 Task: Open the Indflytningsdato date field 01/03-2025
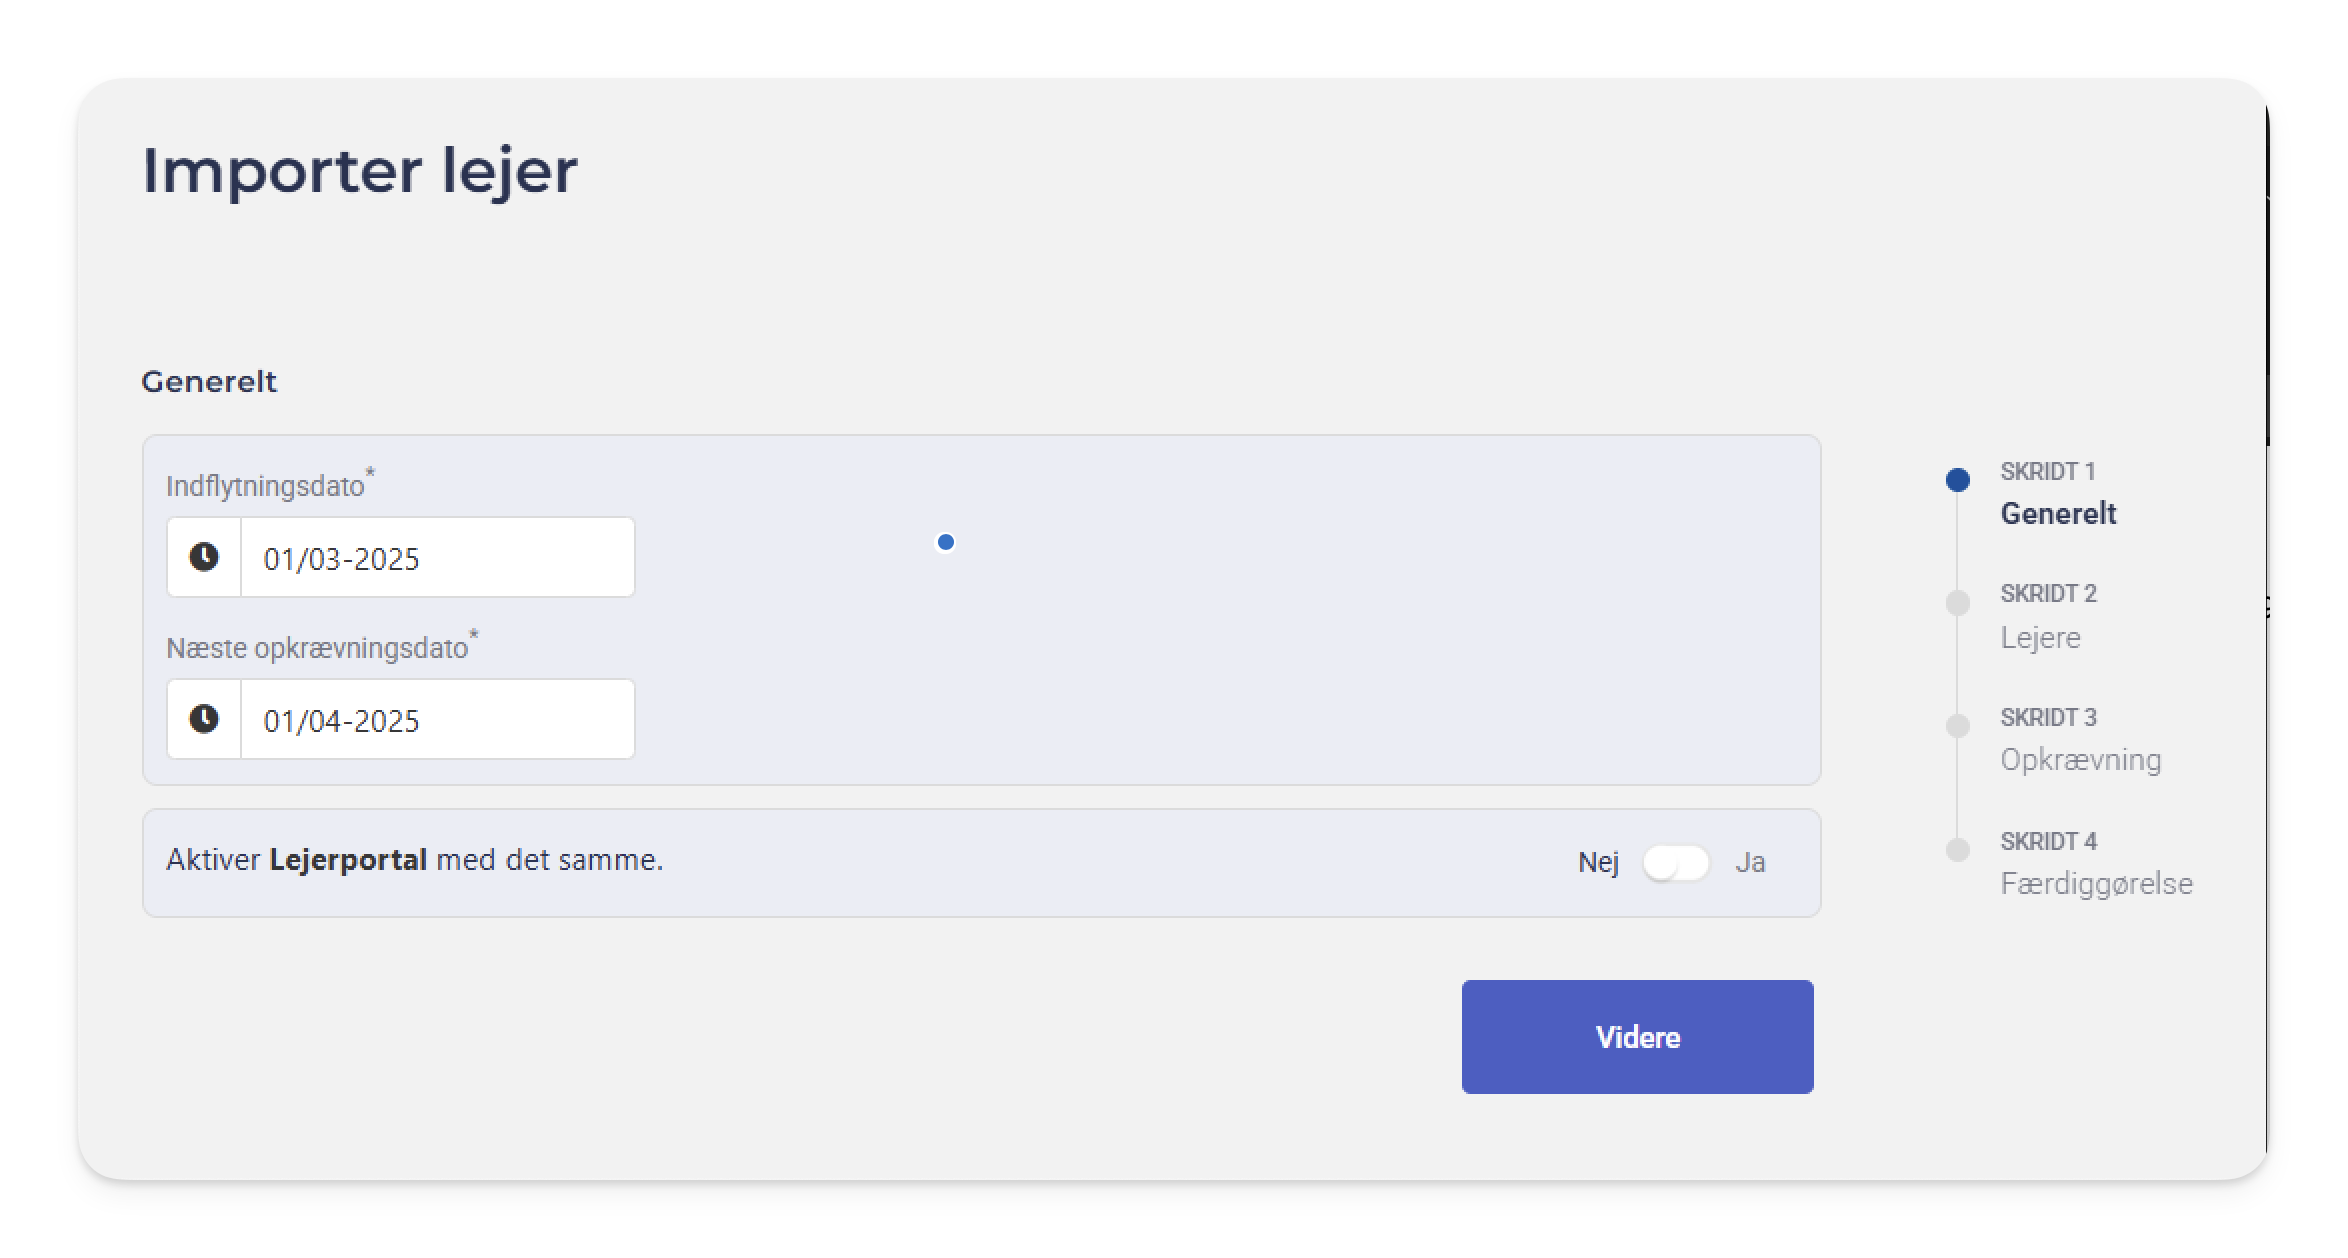pos(438,558)
